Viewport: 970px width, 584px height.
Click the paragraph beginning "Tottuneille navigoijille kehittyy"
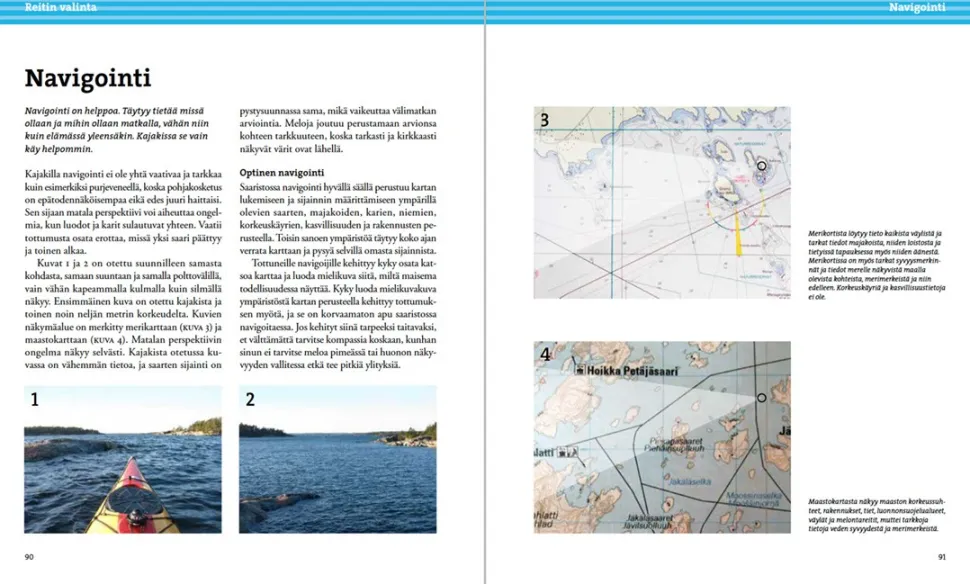pos(338,314)
